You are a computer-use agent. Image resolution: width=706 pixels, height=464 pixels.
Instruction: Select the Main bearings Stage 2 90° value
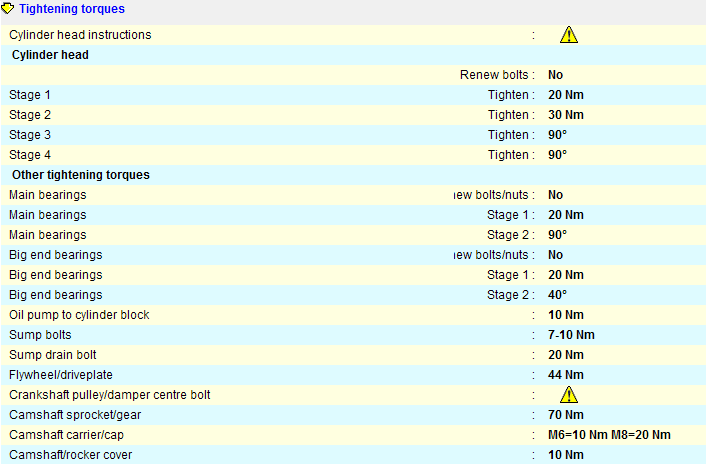click(x=557, y=235)
